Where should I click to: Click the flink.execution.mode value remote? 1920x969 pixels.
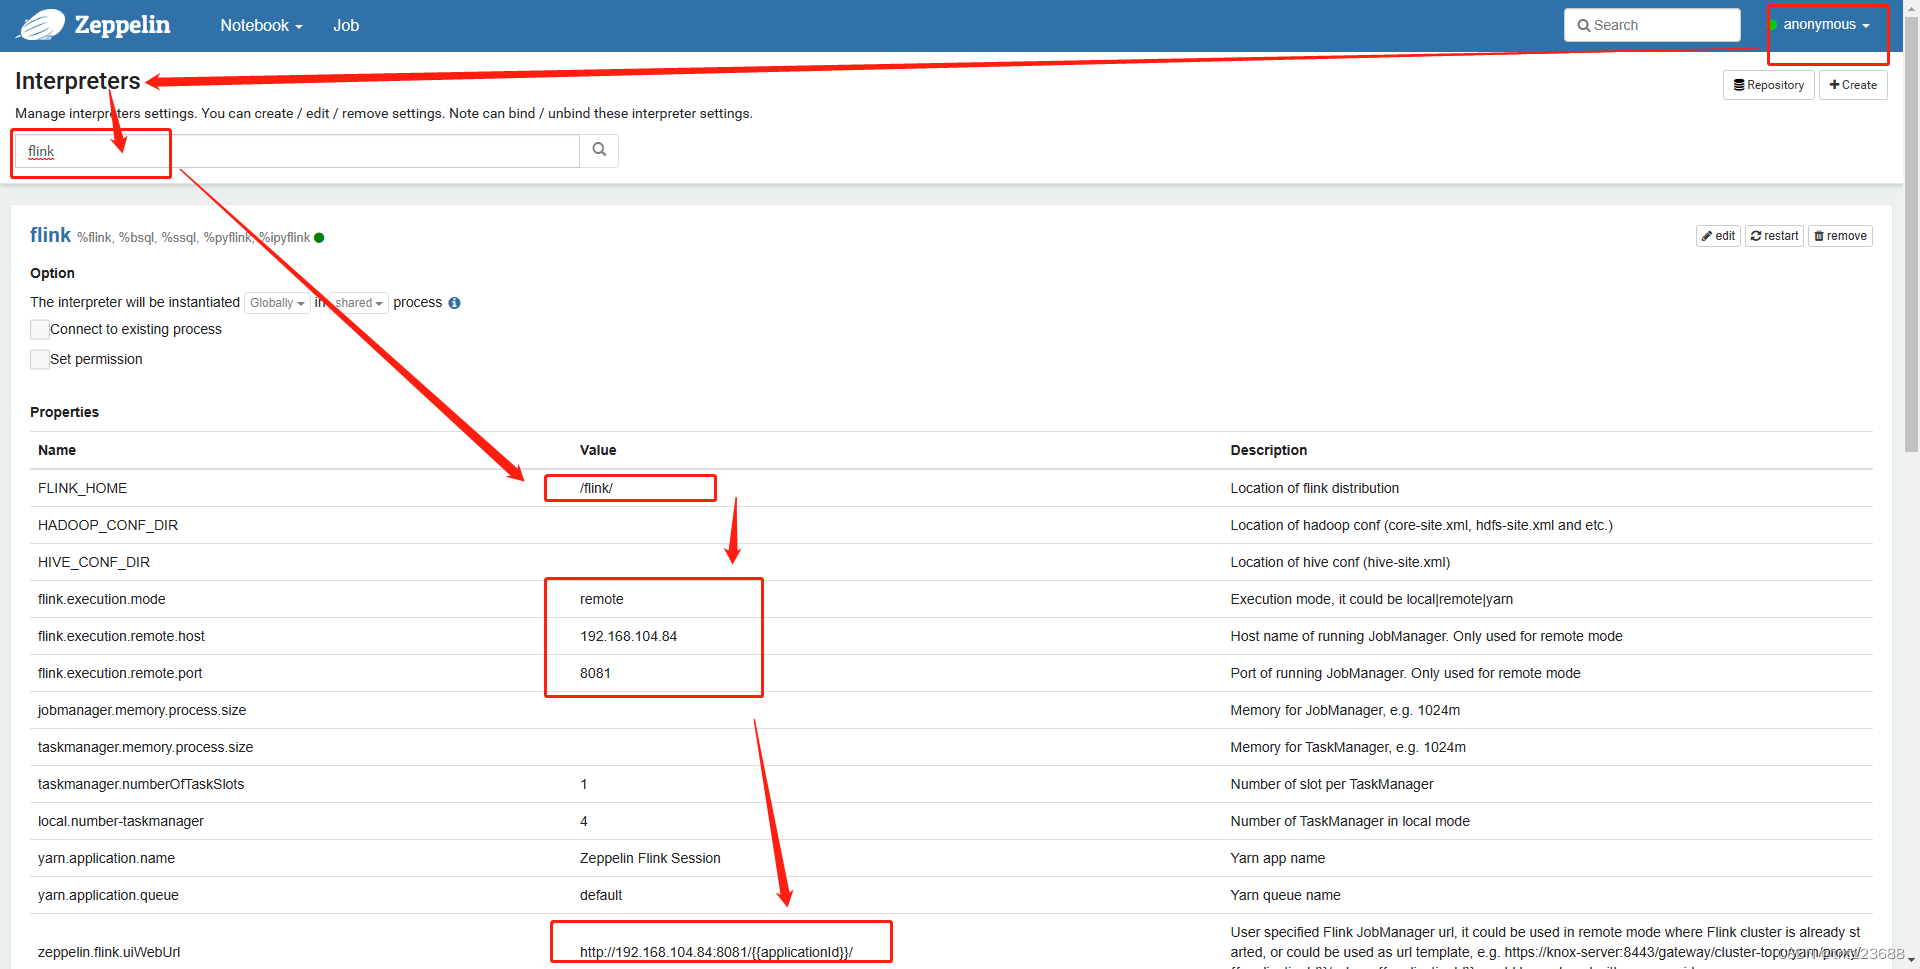(601, 599)
